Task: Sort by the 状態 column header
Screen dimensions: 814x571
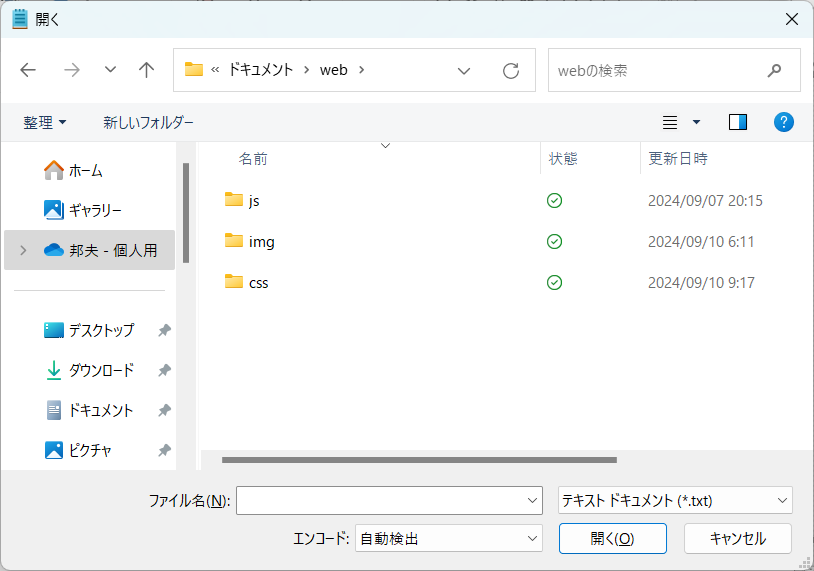Action: pyautogui.click(x=563, y=159)
